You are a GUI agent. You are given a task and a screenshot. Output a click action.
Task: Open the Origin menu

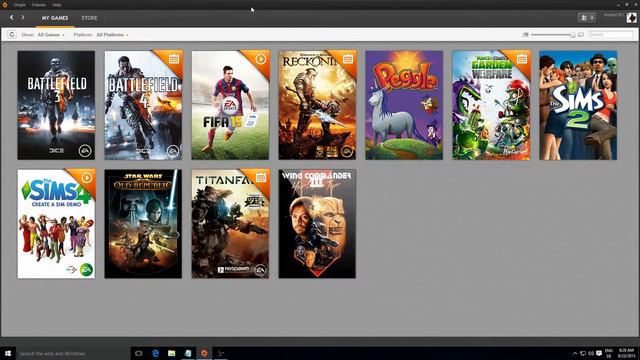tap(19, 5)
